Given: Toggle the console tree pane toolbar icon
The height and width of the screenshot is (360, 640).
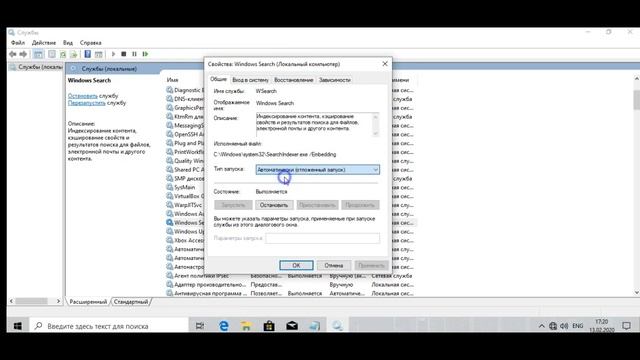Looking at the screenshot, I should coord(38,54).
